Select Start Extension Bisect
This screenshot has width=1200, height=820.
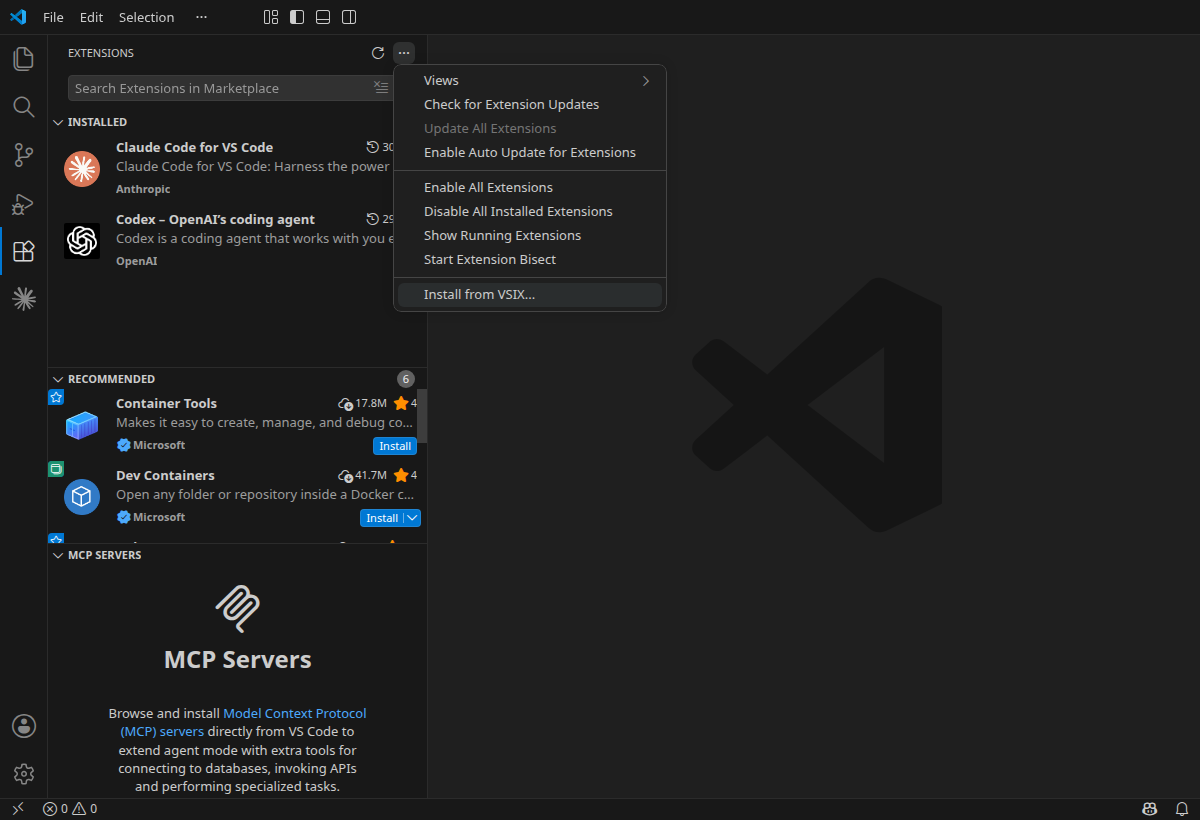click(530, 260)
